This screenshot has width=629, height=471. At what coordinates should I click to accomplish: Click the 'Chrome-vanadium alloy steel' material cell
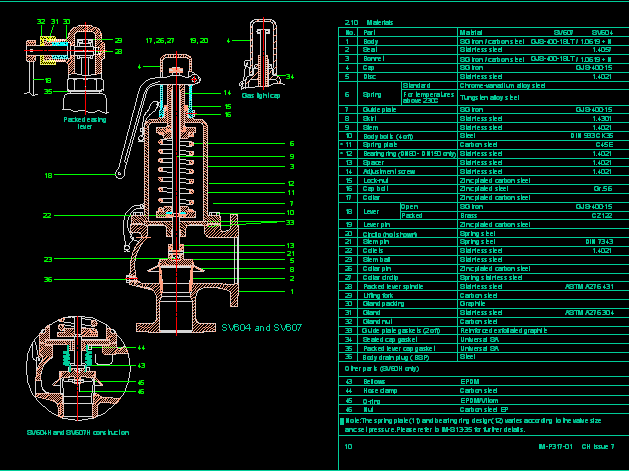click(x=502, y=85)
